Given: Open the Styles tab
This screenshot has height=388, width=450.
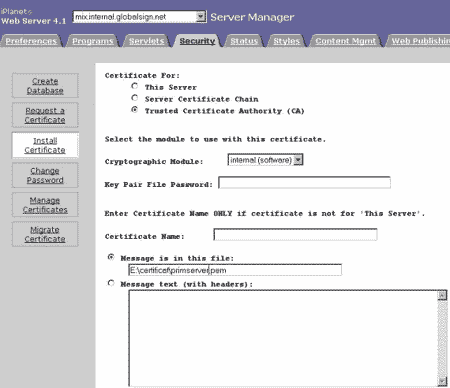Looking at the screenshot, I should (286, 41).
